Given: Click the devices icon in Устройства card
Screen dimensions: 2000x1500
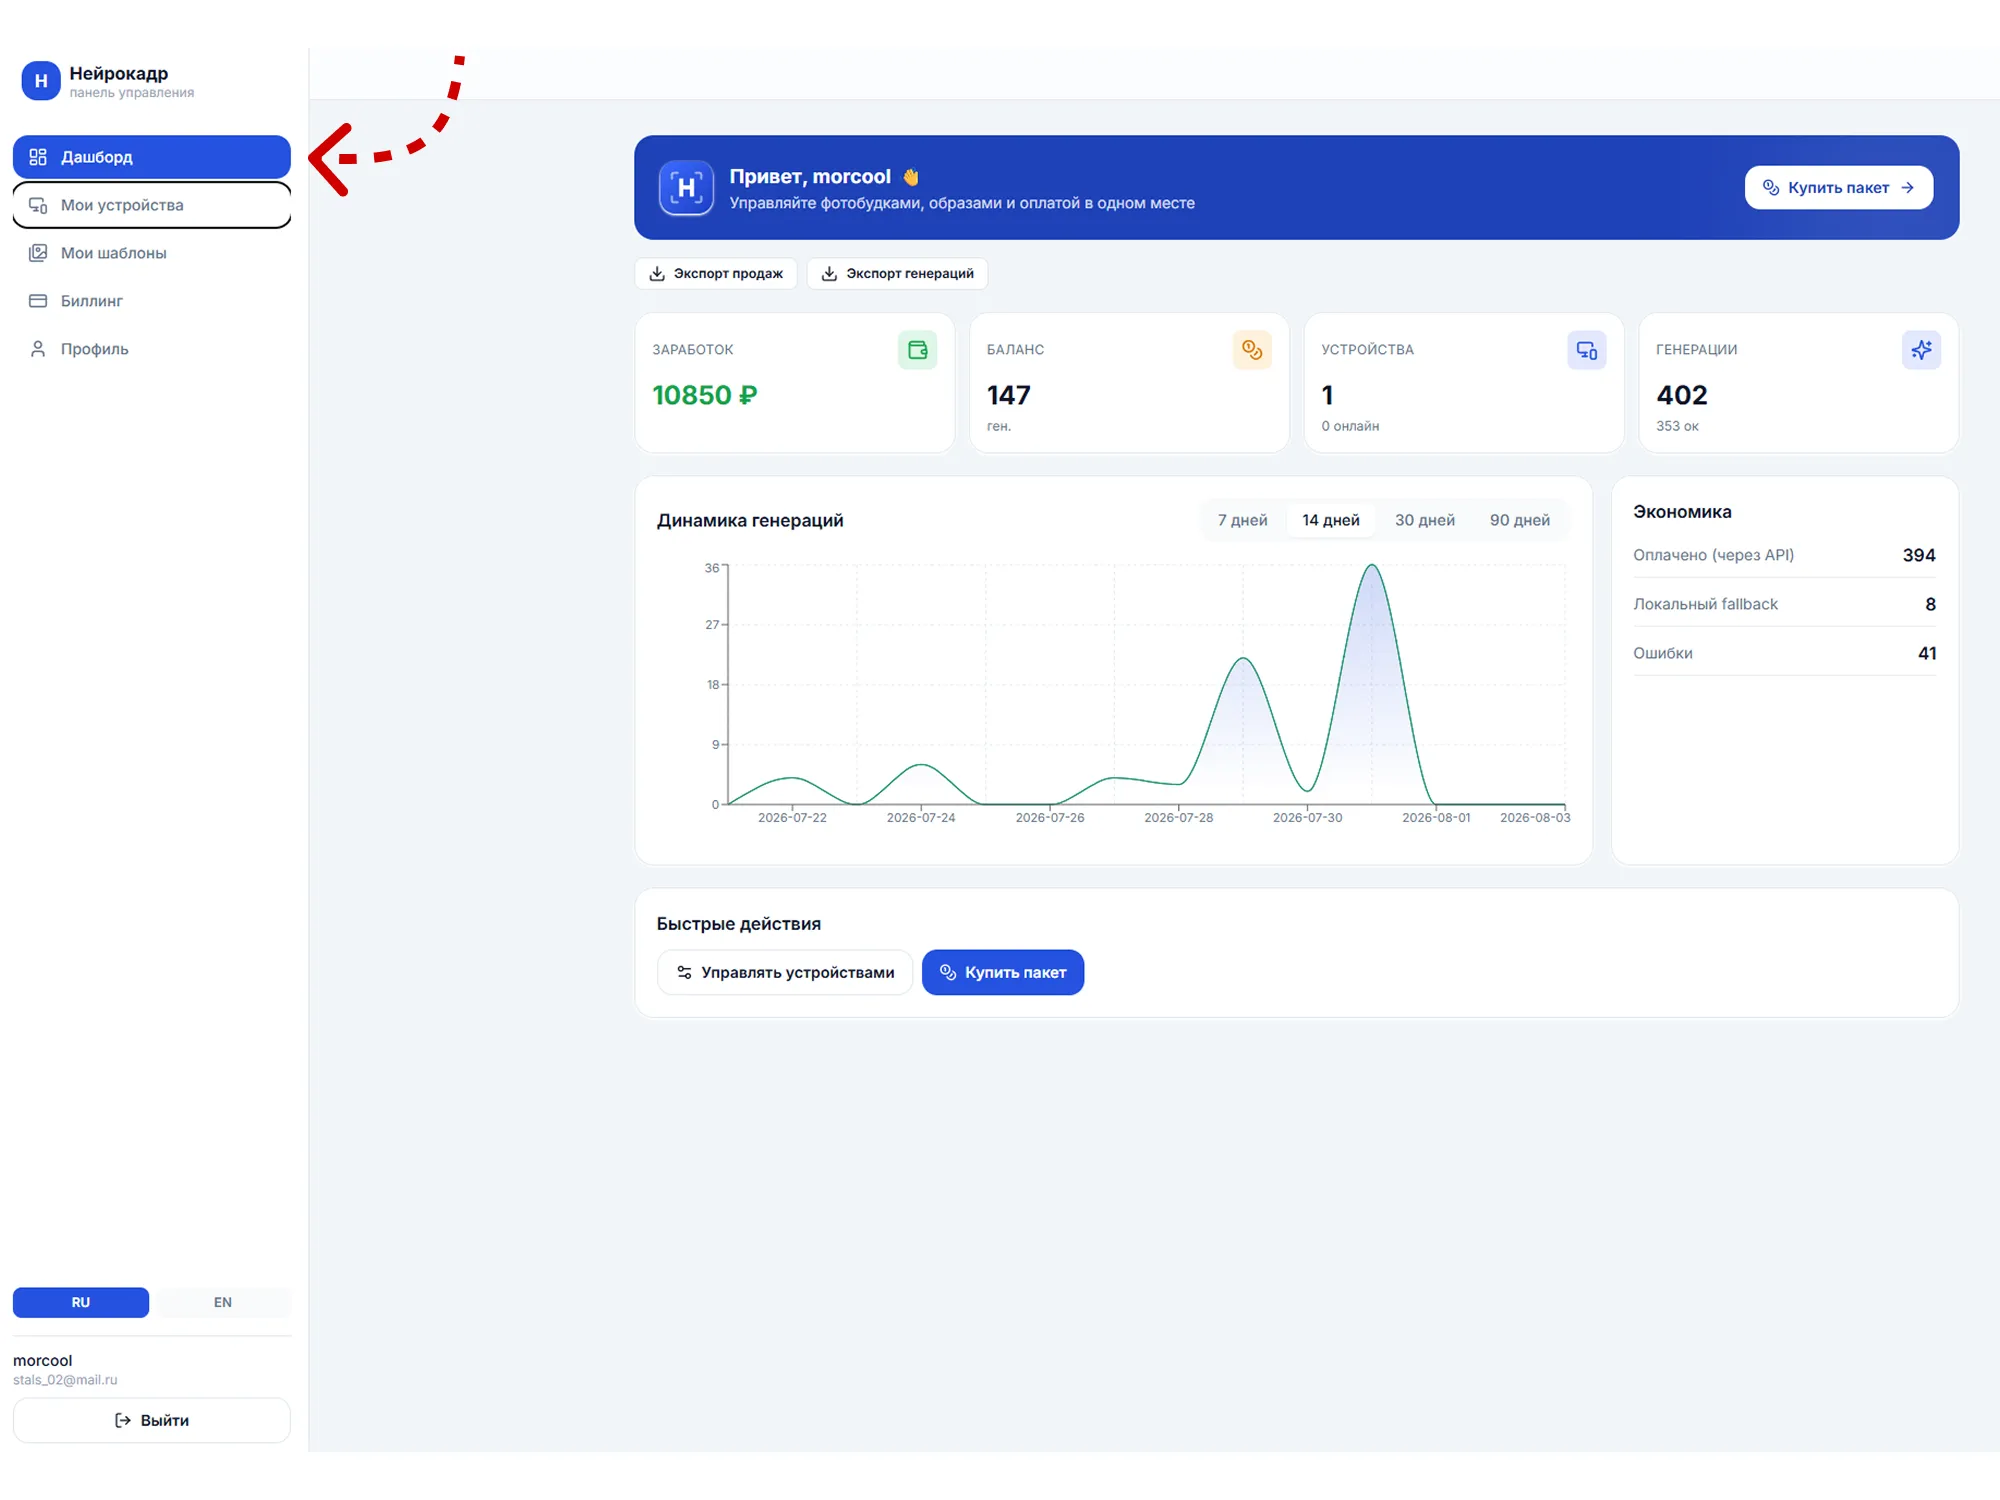Looking at the screenshot, I should pos(1587,350).
